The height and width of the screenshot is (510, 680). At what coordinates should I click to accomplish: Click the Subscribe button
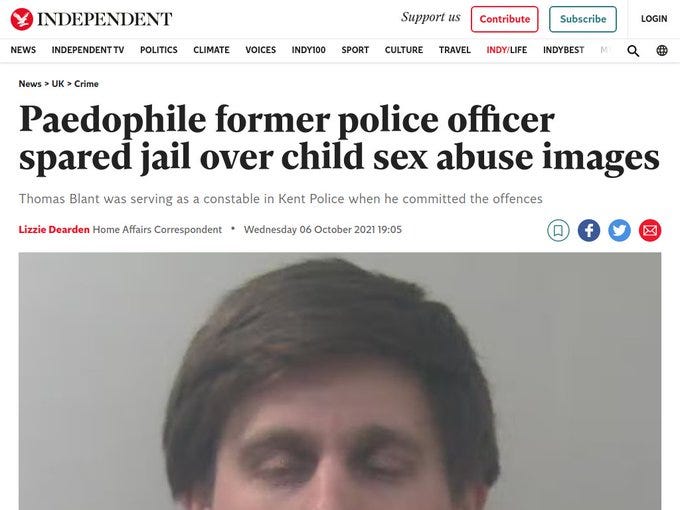pyautogui.click(x=583, y=19)
